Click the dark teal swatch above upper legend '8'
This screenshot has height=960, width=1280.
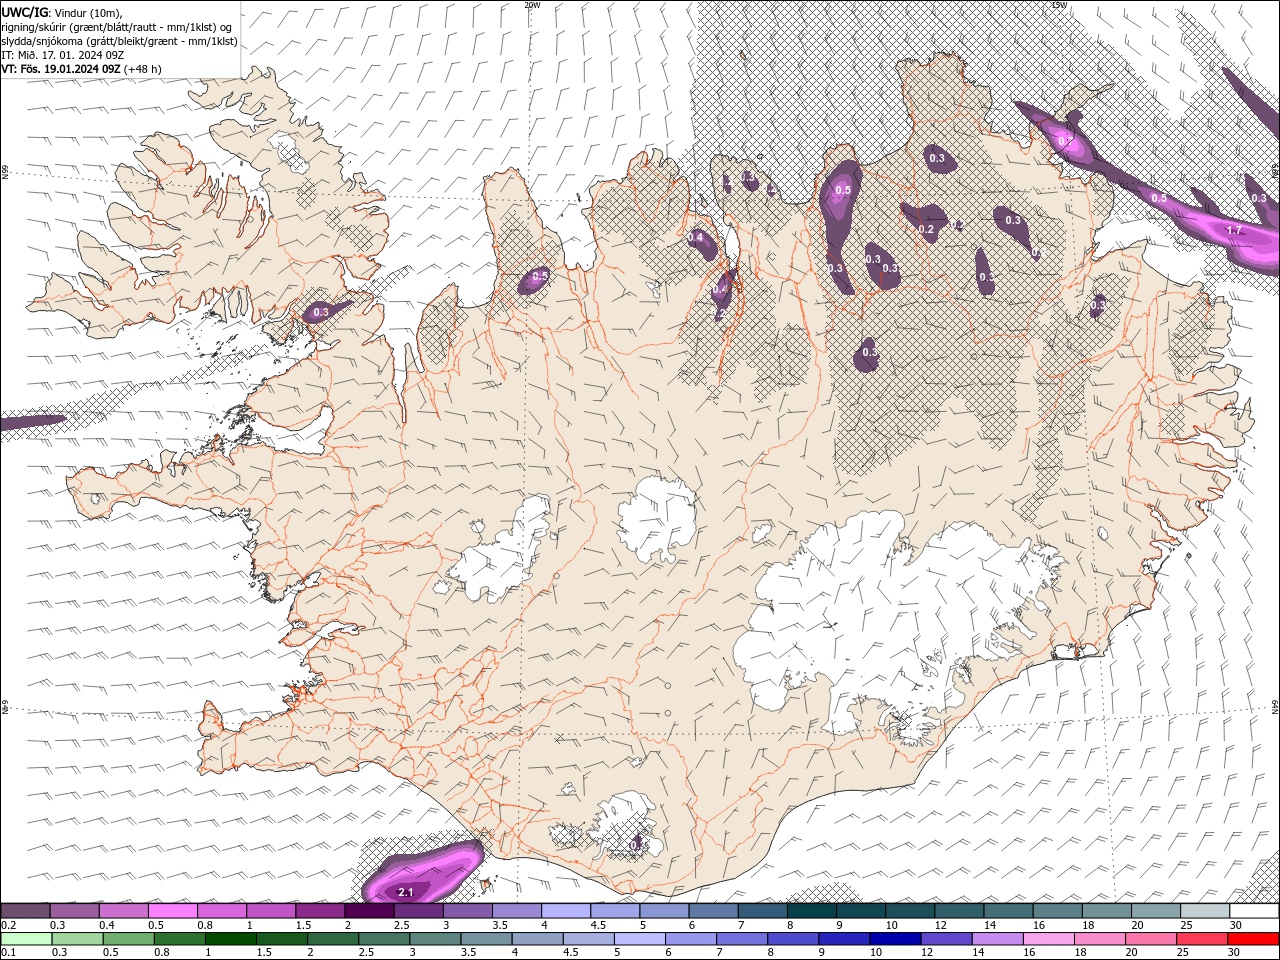pos(811,911)
